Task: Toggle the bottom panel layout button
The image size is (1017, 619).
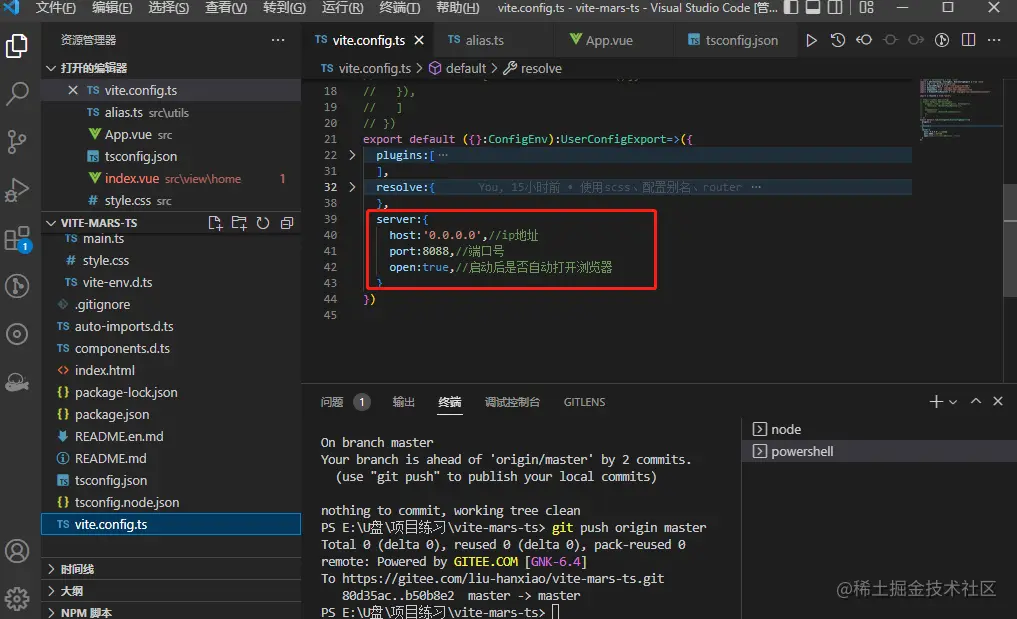Action: tap(815, 8)
